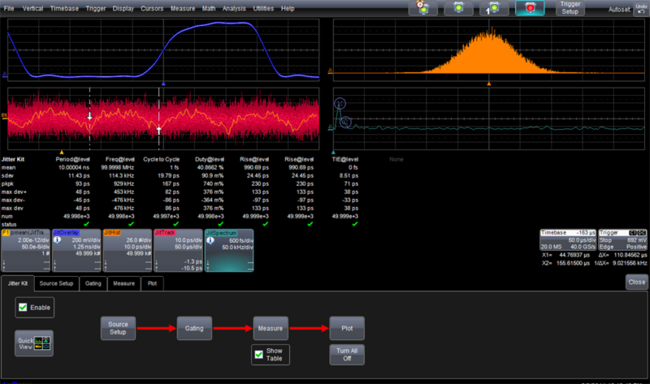Click info icon in JitOverlay descriptor box
This screenshot has width=650, height=384.
(58, 240)
